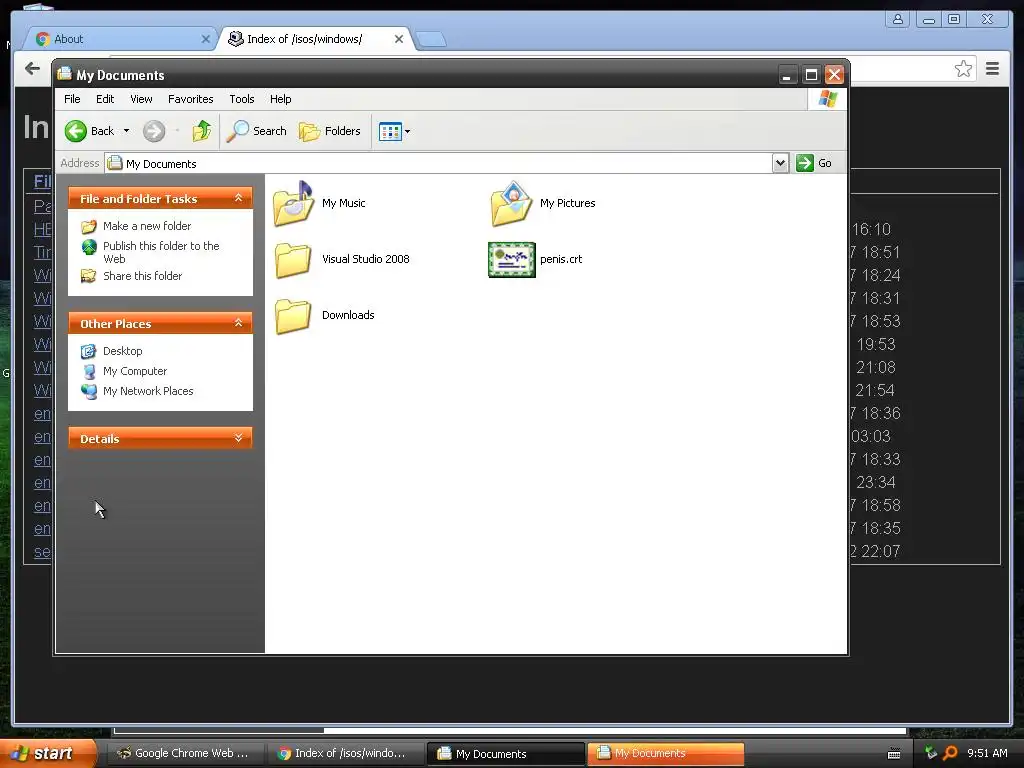Click the keyboard icon in system tray
1024x768 pixels.
coord(895,754)
